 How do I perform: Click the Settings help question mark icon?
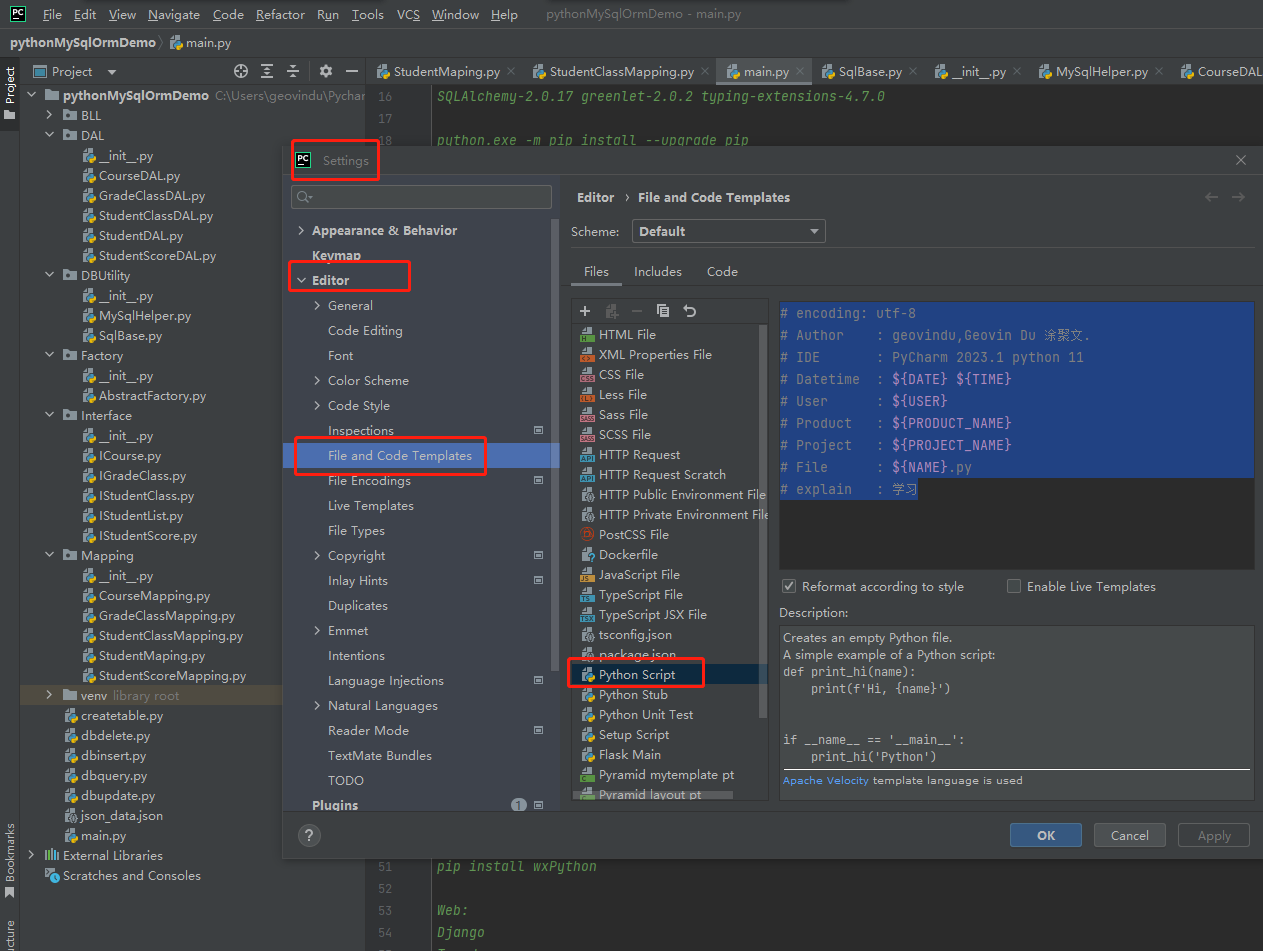[x=309, y=835]
